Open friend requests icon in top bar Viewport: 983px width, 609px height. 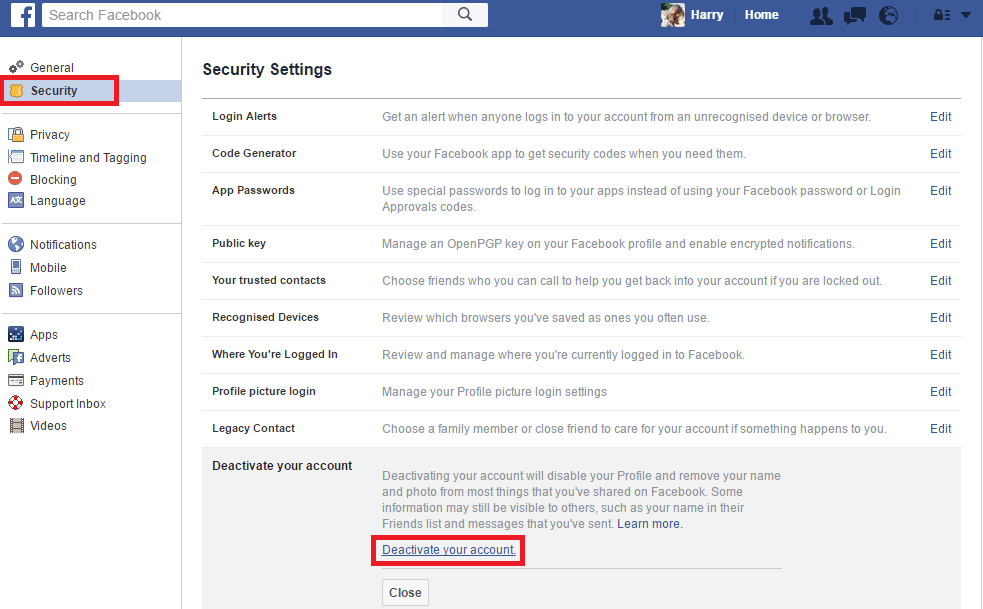click(x=821, y=15)
